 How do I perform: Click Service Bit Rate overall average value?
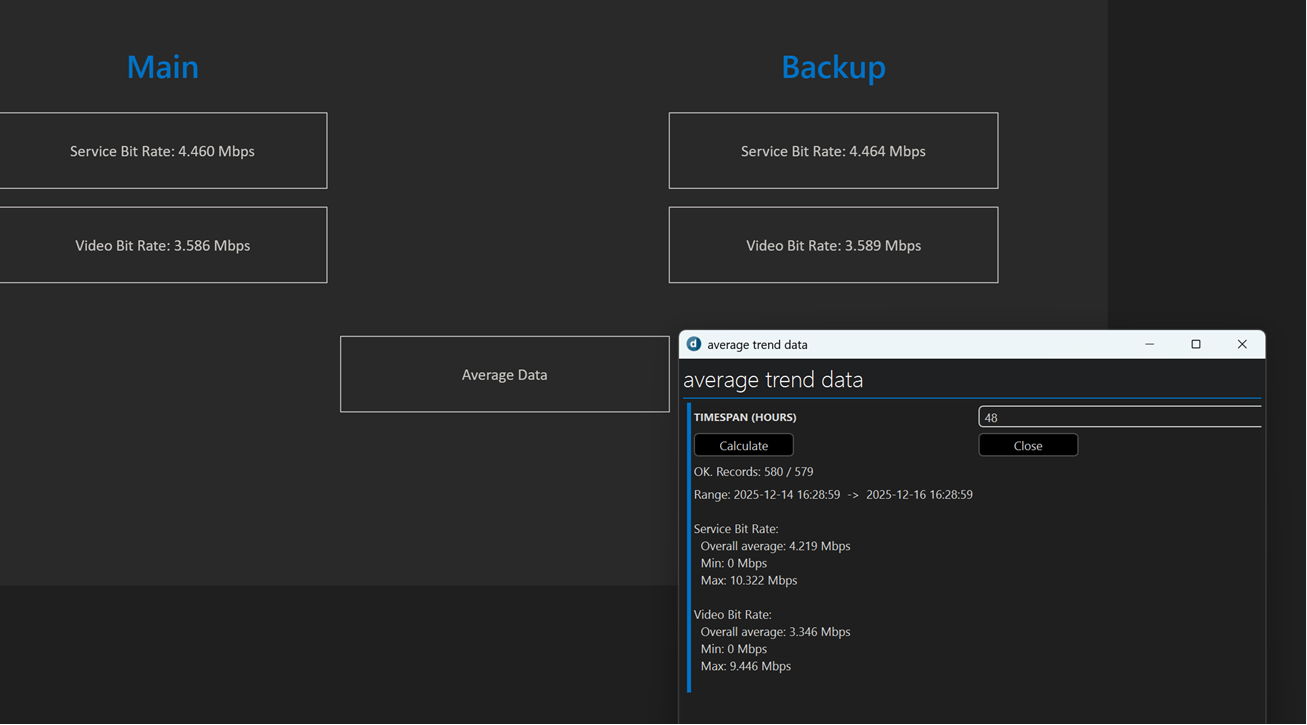coord(775,547)
